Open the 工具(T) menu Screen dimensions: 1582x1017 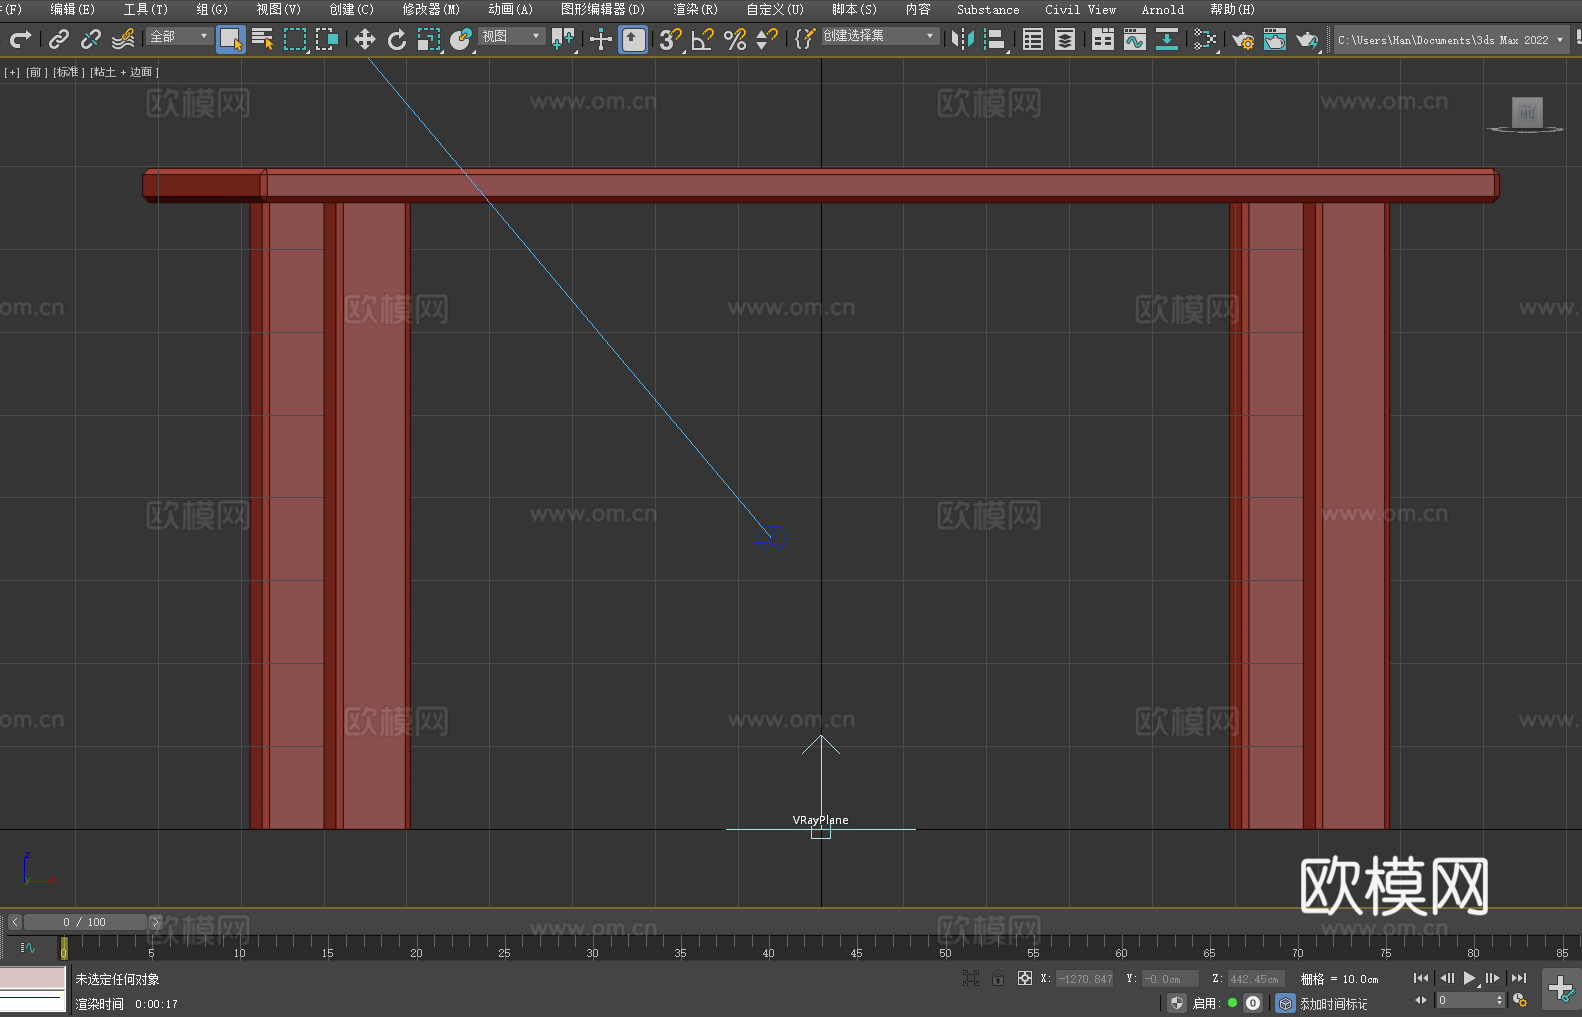145,9
